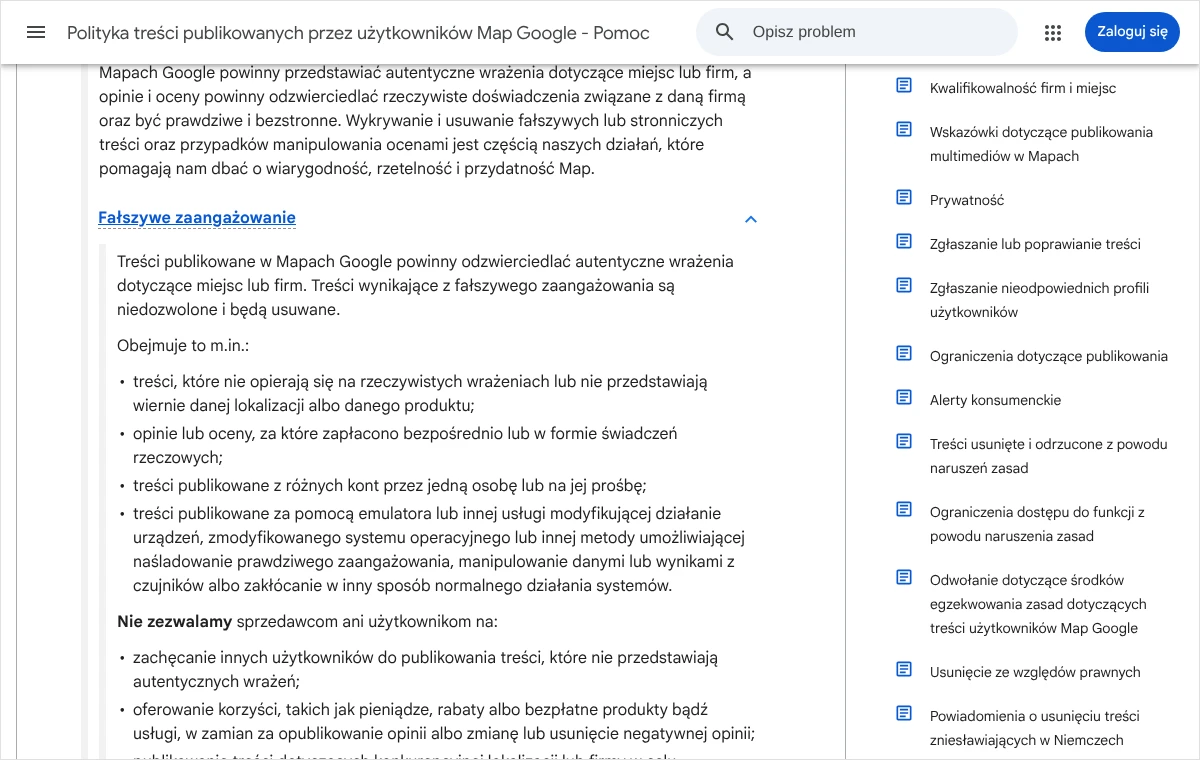Click document icon beside Alerty konsumenckie

(904, 398)
